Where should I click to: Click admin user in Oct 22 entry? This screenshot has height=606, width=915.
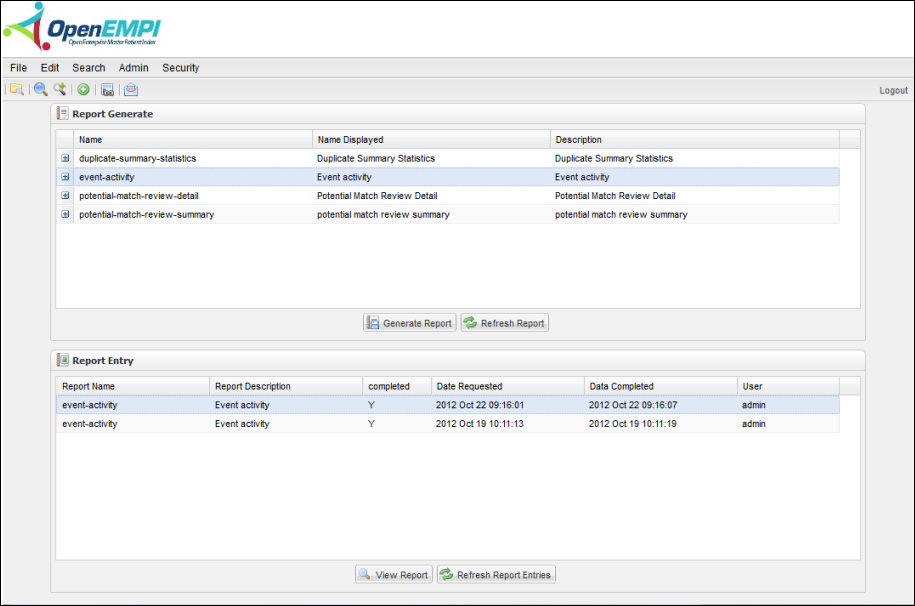753,405
